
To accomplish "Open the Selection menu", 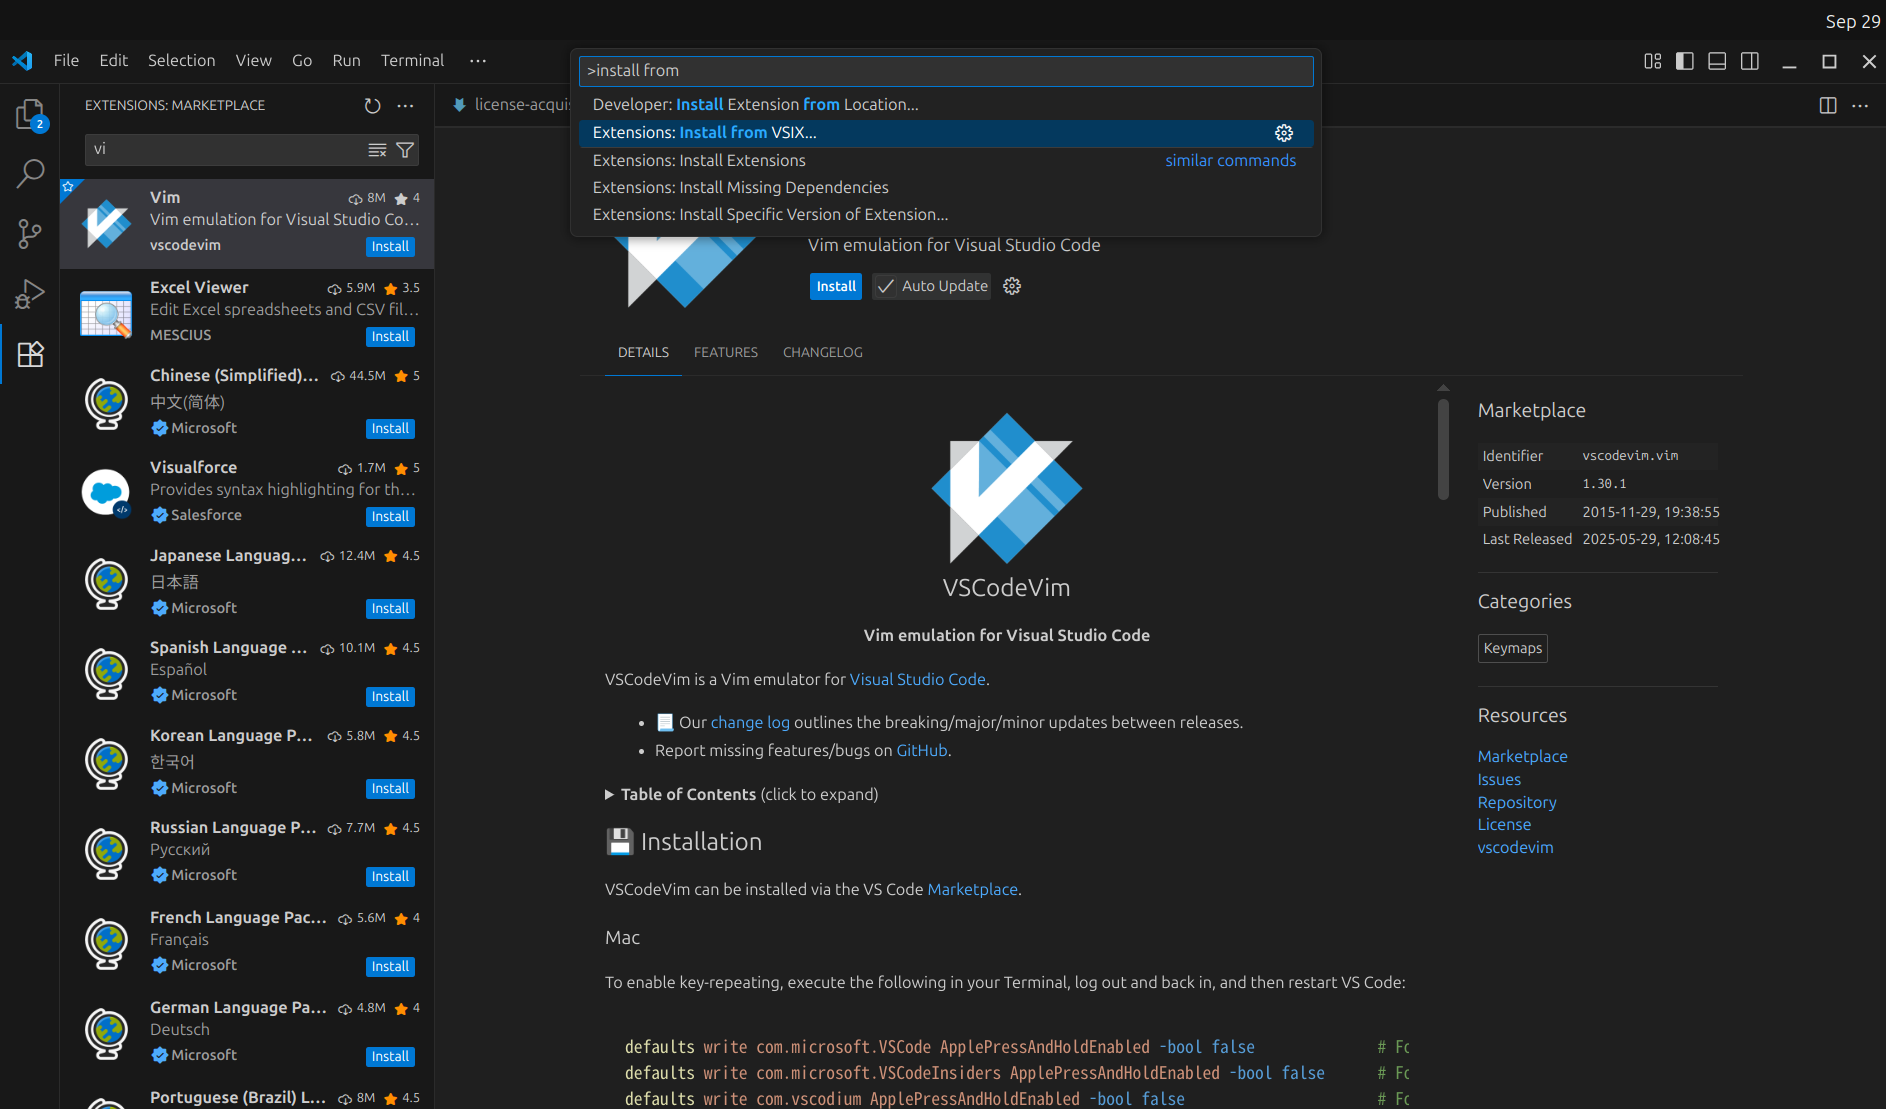I will click(x=181, y=60).
